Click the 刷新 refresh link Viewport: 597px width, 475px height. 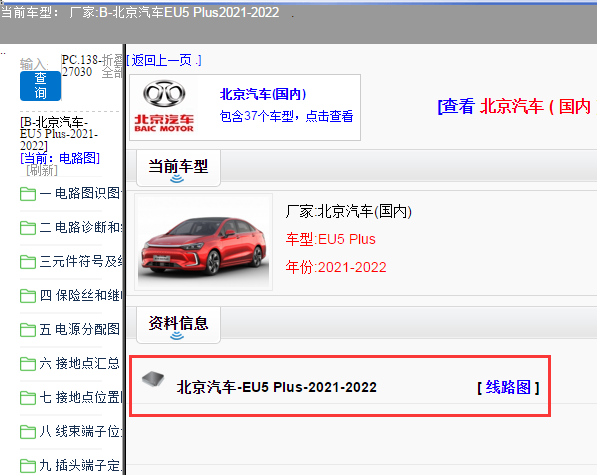pos(42,170)
